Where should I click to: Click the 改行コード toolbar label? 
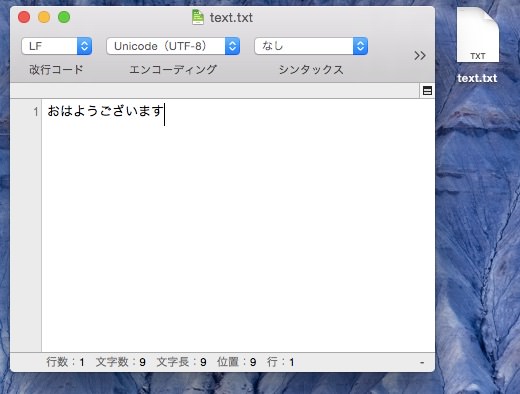[56, 70]
